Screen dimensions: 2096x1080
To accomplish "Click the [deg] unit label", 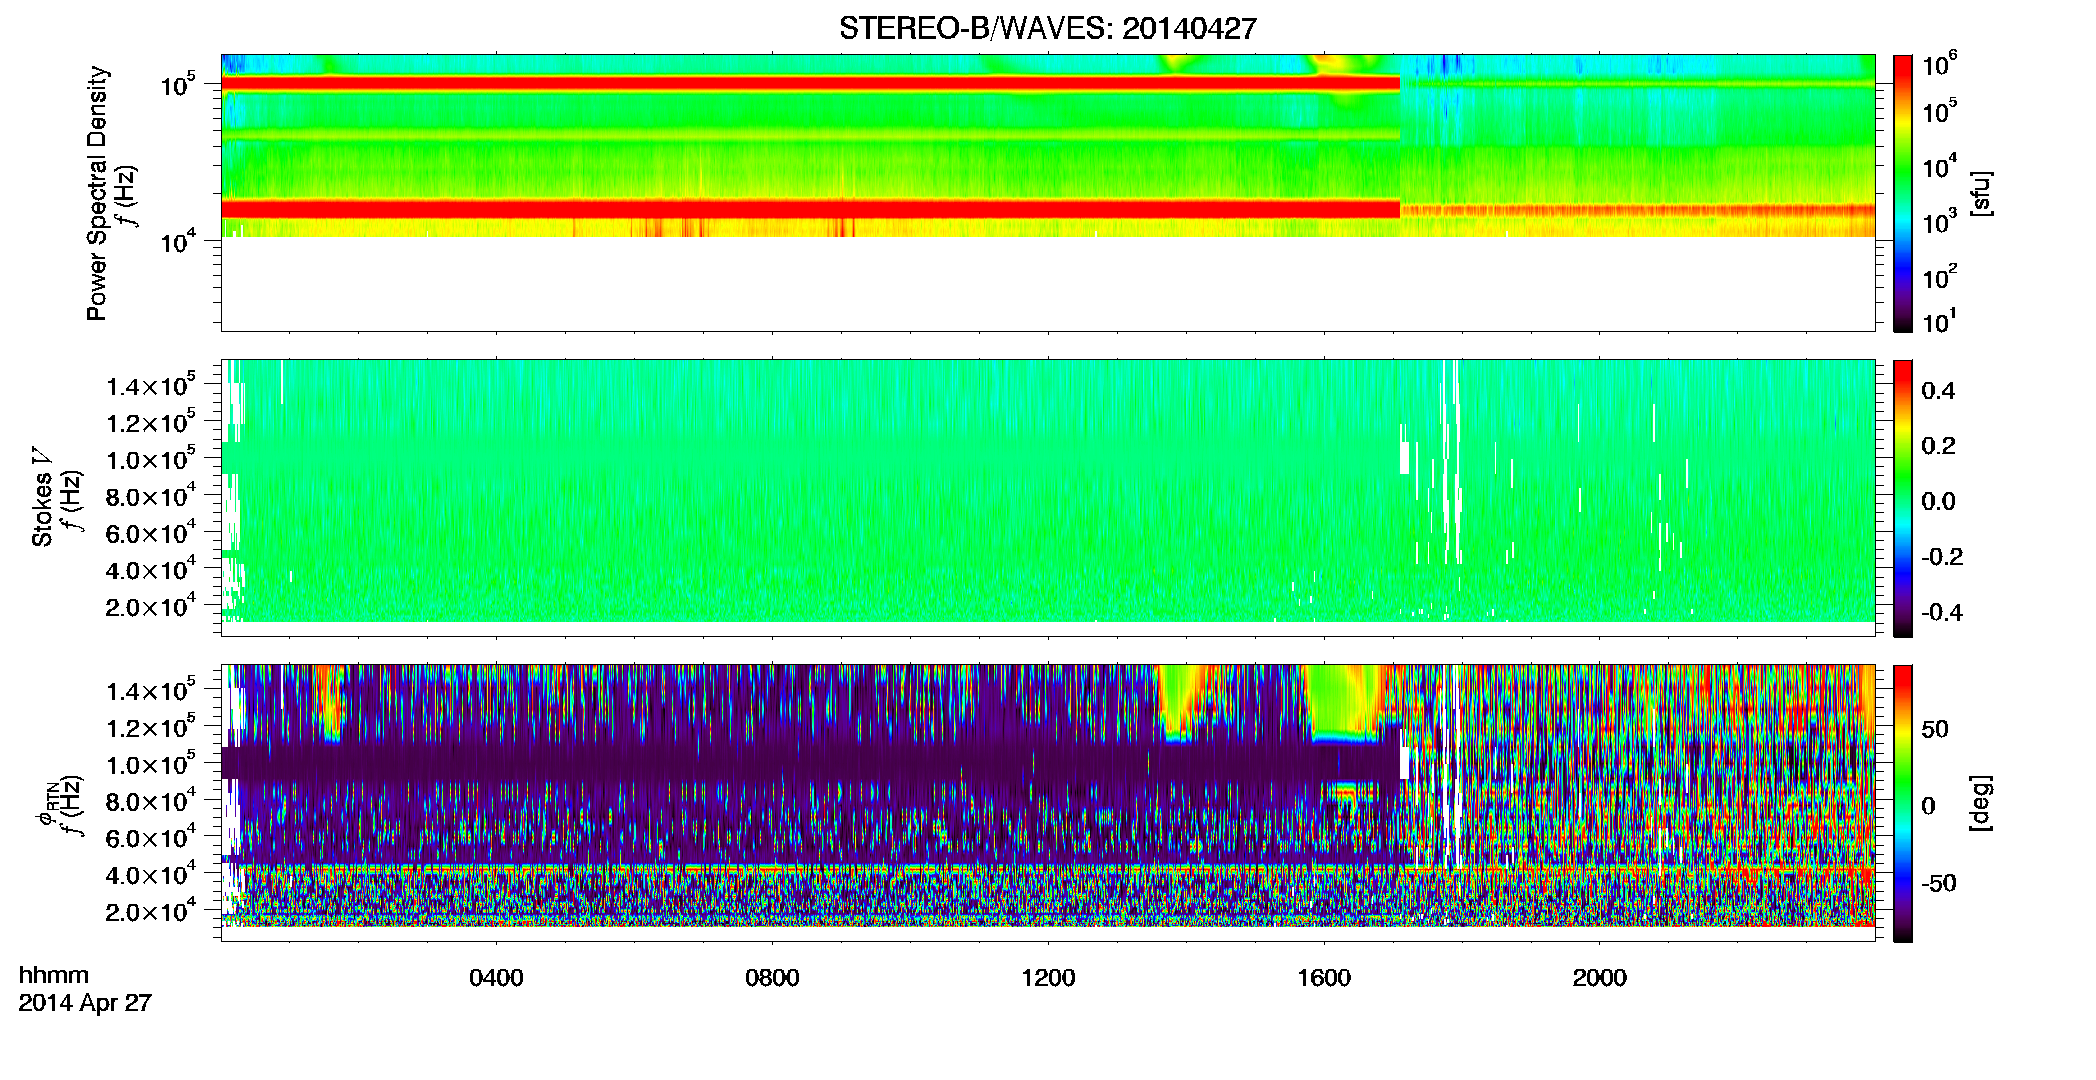I will [x=1981, y=803].
